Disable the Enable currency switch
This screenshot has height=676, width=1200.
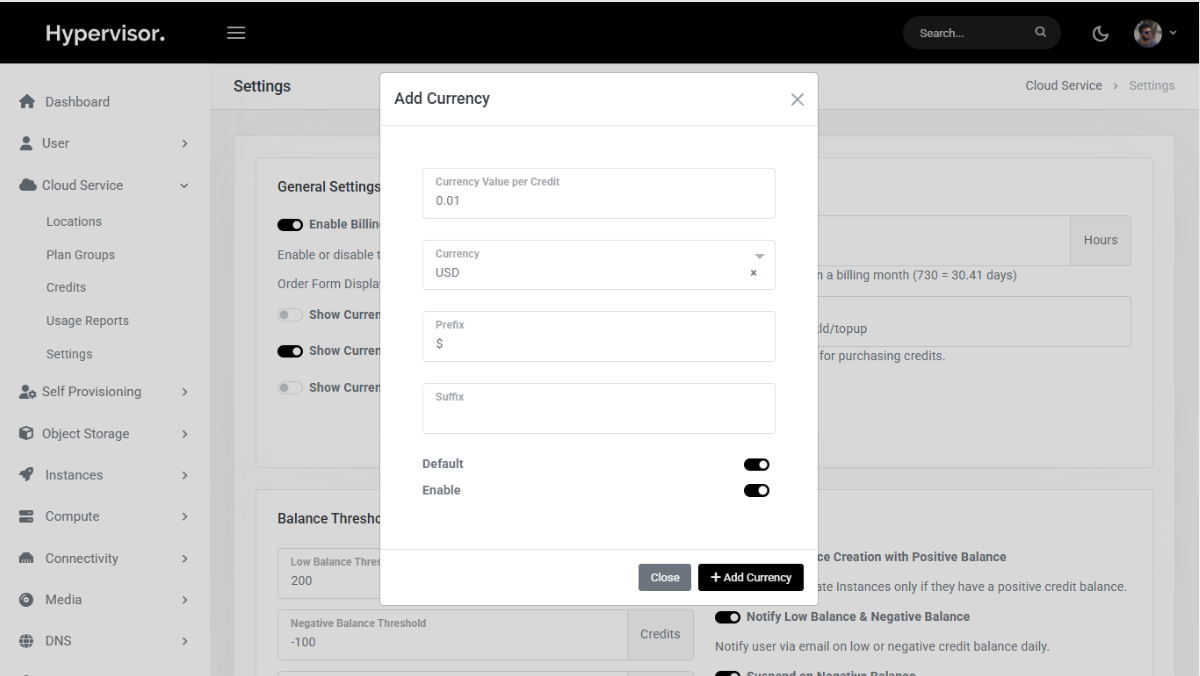[756, 490]
